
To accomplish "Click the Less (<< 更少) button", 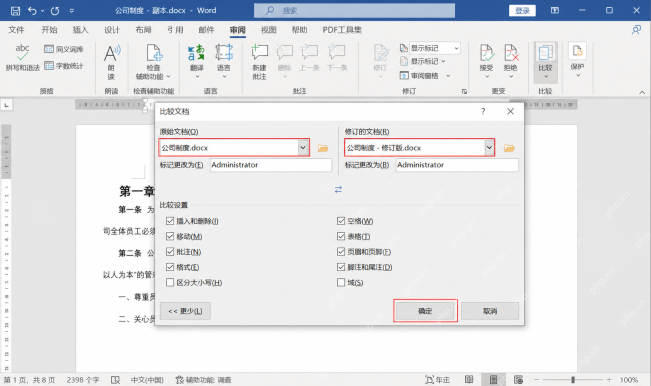I will (x=185, y=311).
